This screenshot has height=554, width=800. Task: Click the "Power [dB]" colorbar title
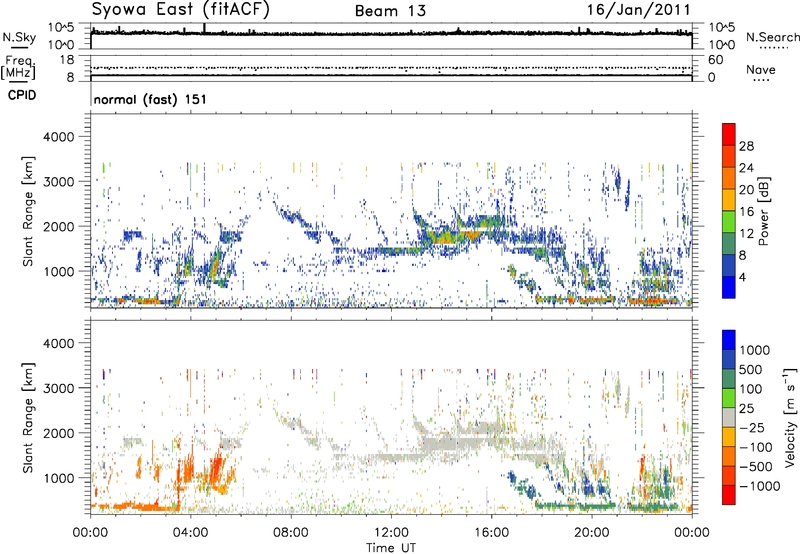[763, 211]
